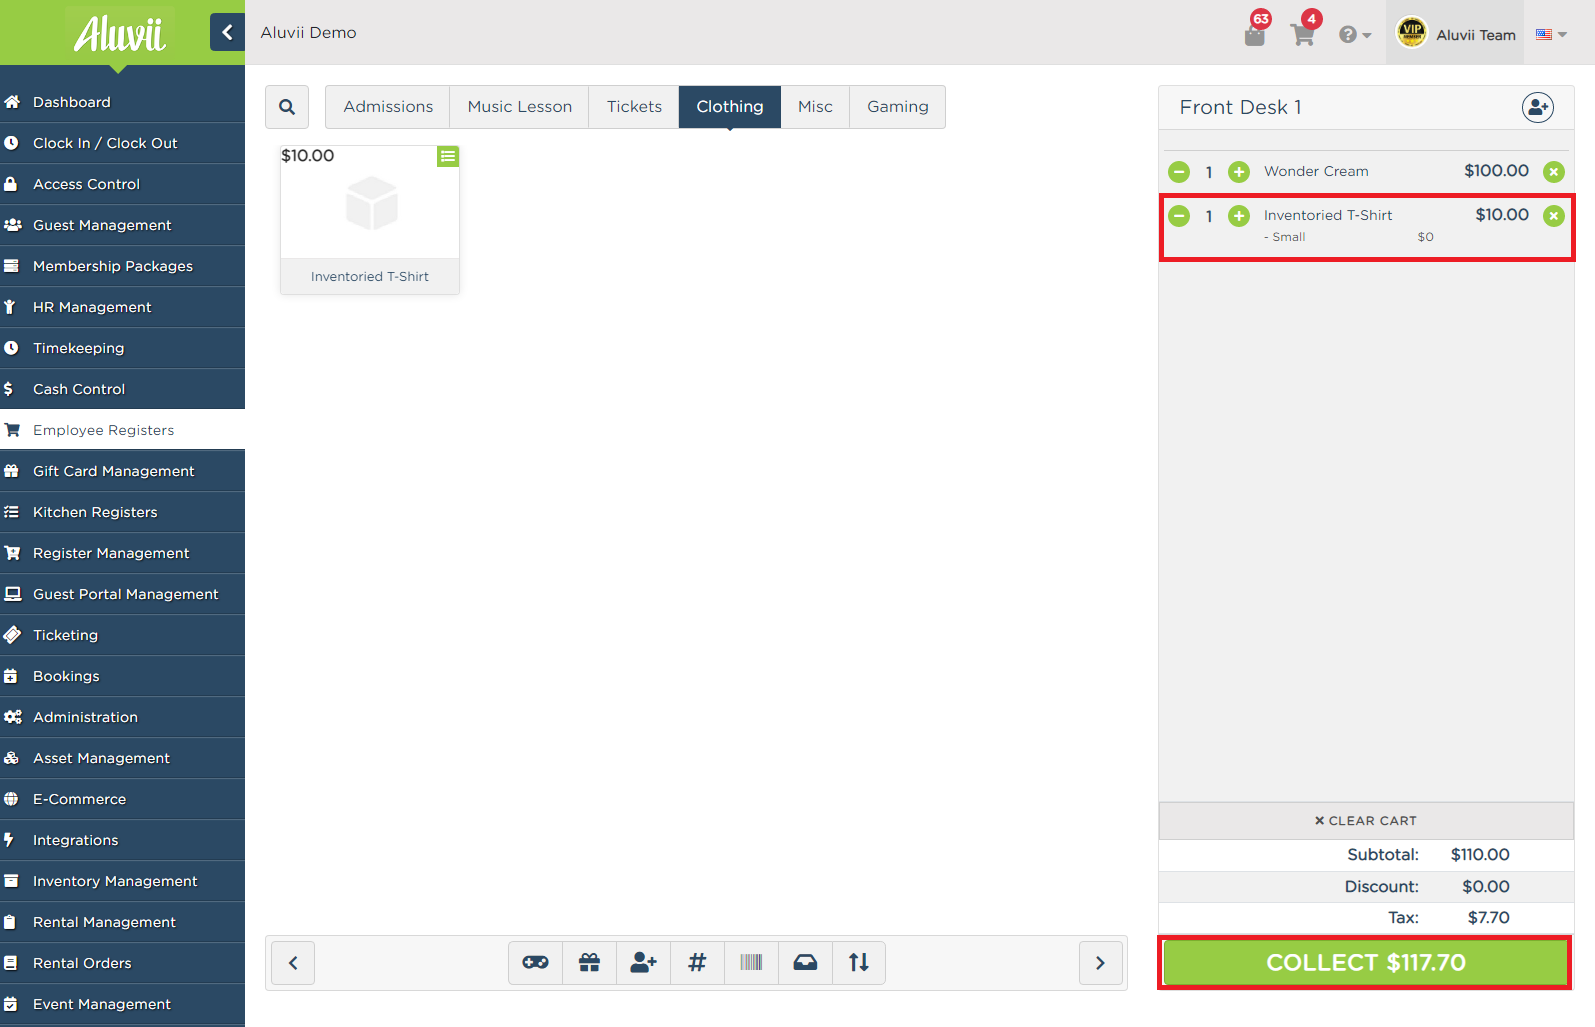The width and height of the screenshot is (1595, 1027).
Task: Open Bookings in the sidebar
Action: tap(122, 676)
